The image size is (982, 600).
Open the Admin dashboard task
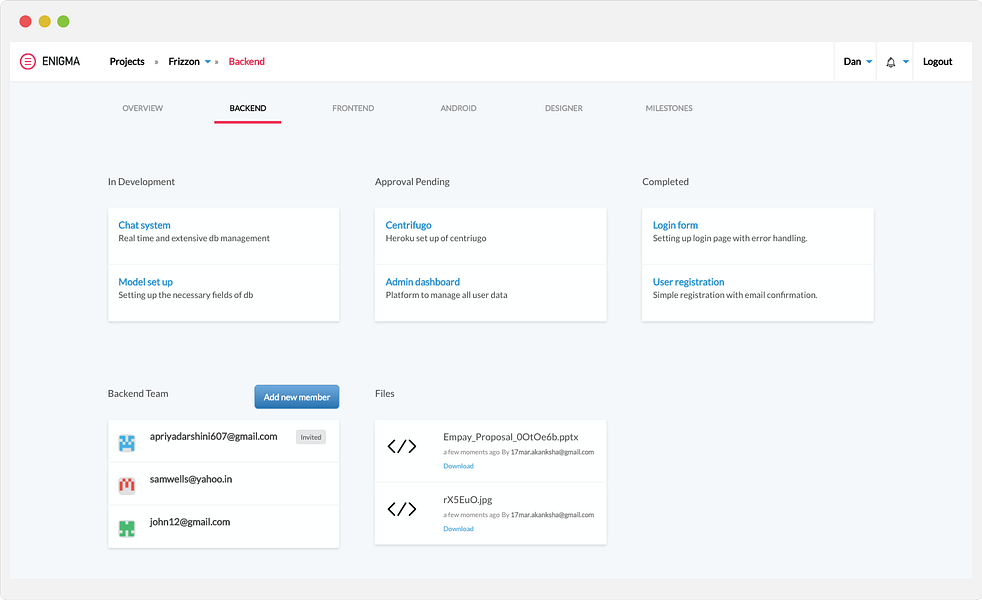point(423,282)
